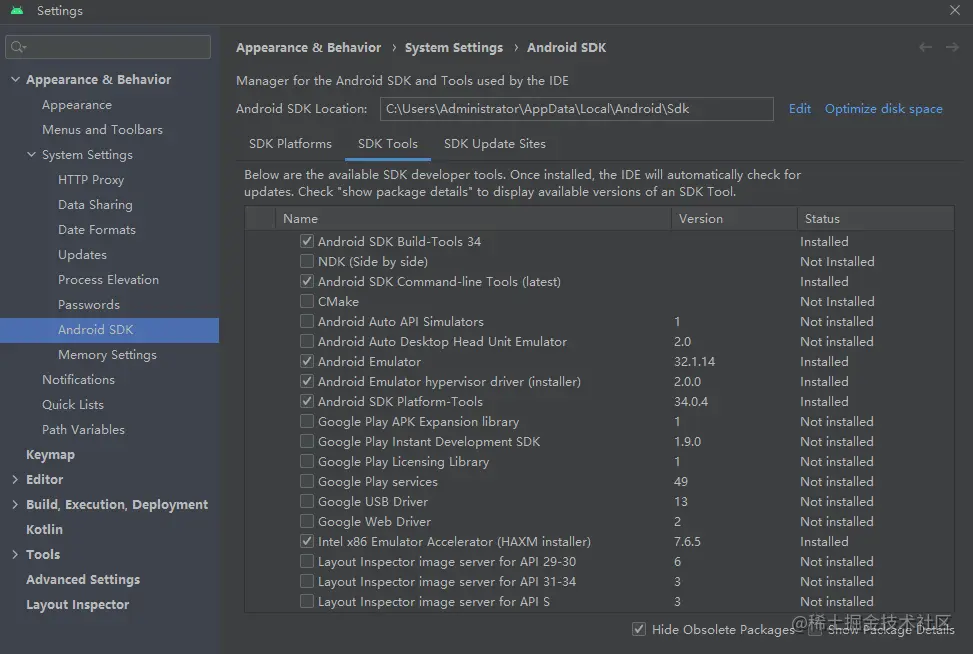This screenshot has height=654, width=973.
Task: Check Google Play Licensing Library
Action: click(307, 461)
